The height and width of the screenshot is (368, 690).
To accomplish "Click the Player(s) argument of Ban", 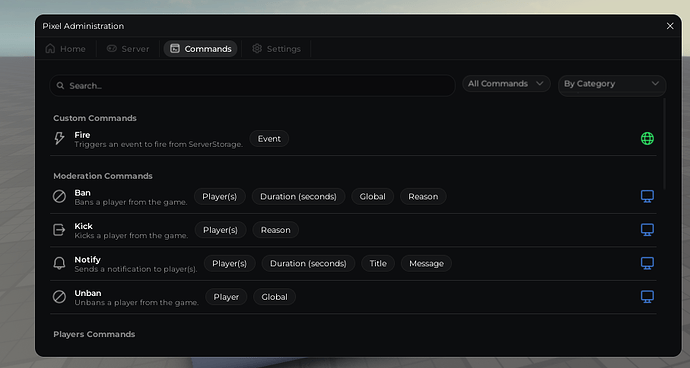I will (220, 196).
